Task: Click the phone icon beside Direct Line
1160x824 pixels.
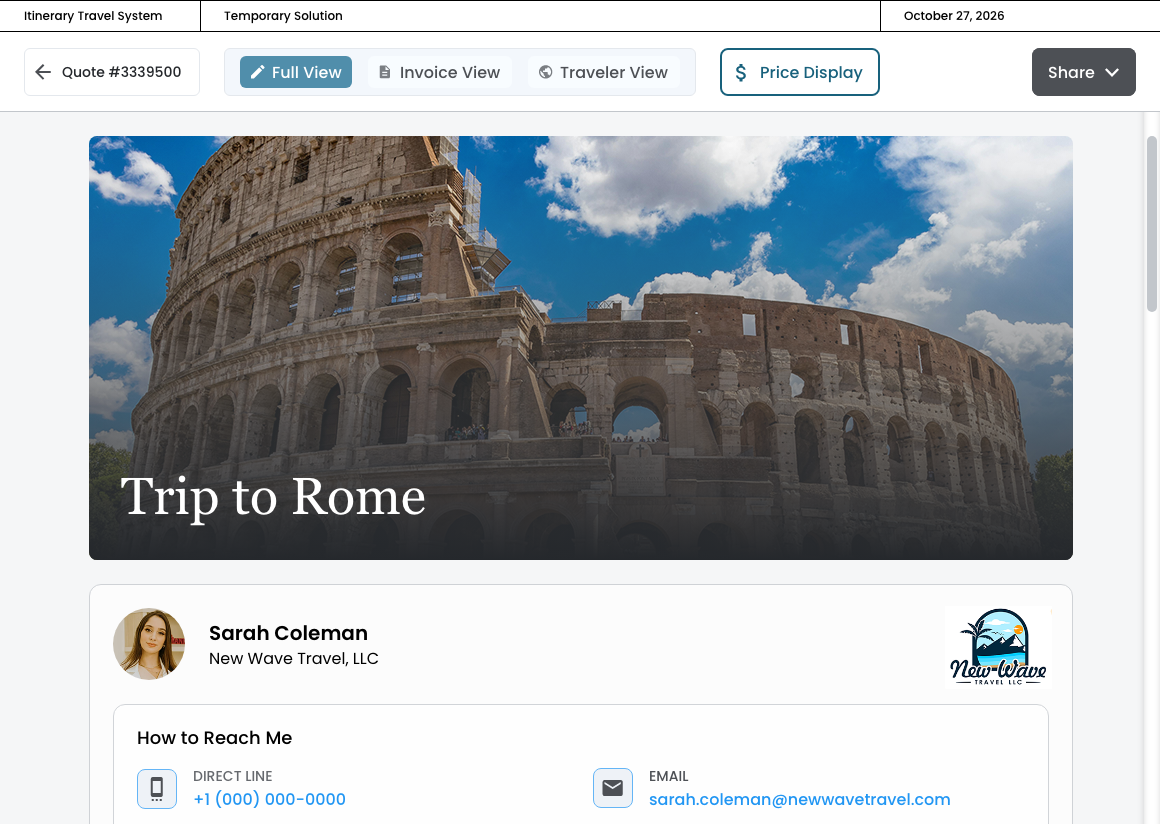Action: tap(157, 788)
